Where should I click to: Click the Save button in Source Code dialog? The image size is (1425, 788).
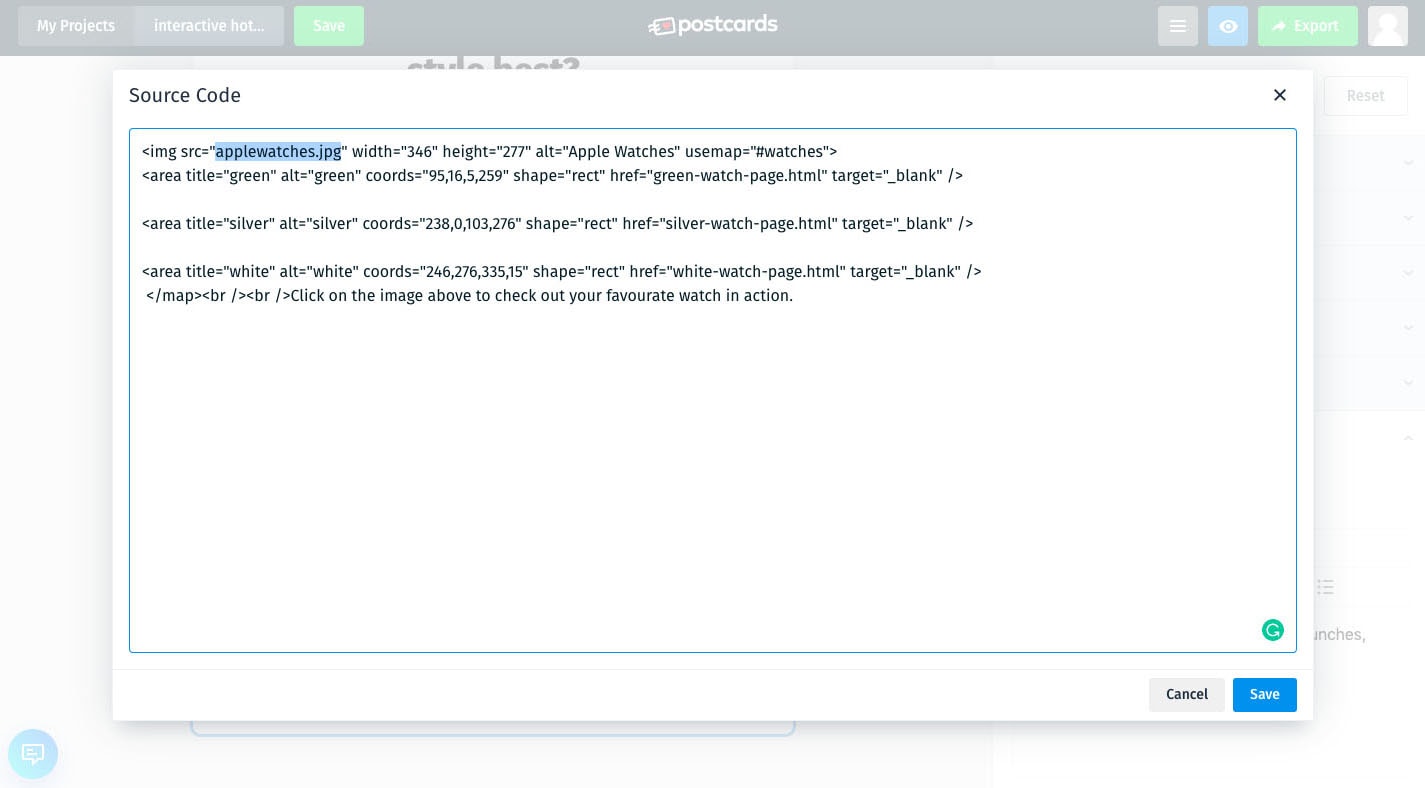(1264, 694)
